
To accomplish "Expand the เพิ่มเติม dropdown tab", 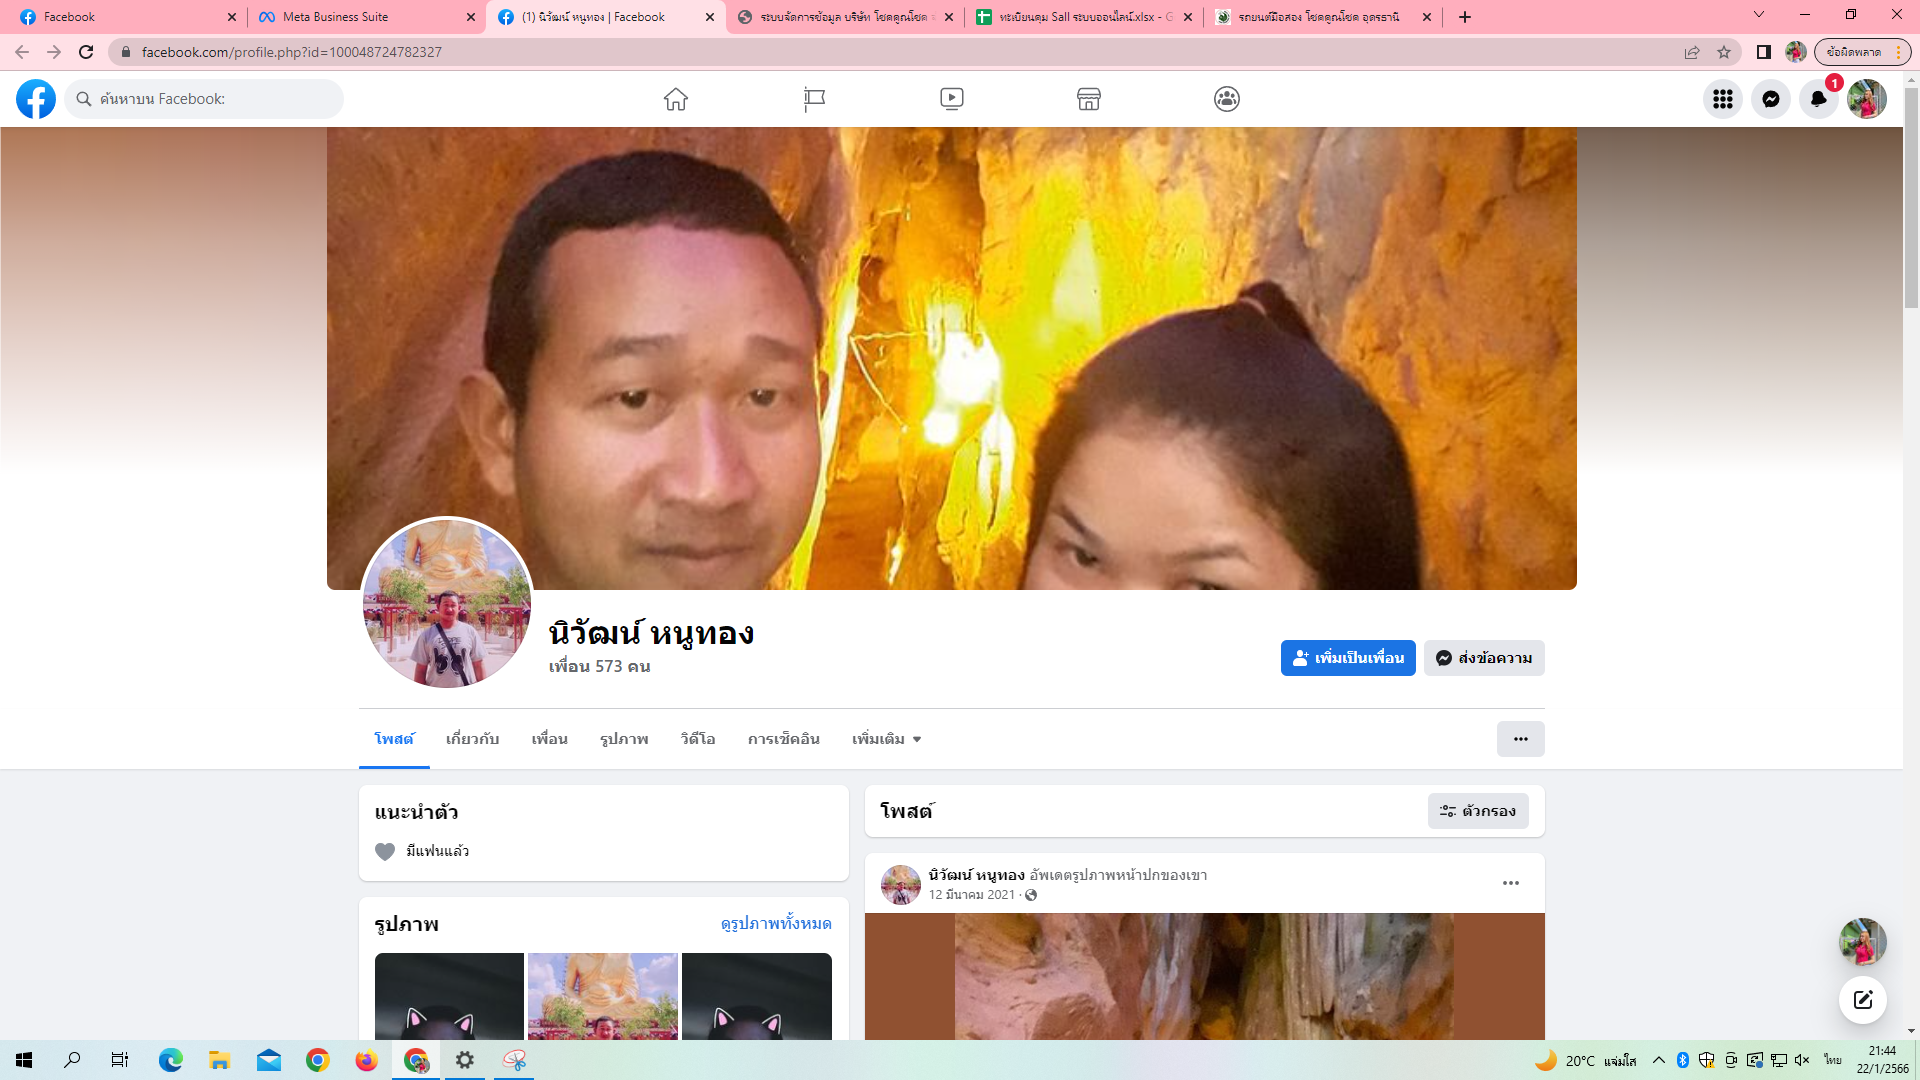I will 886,739.
